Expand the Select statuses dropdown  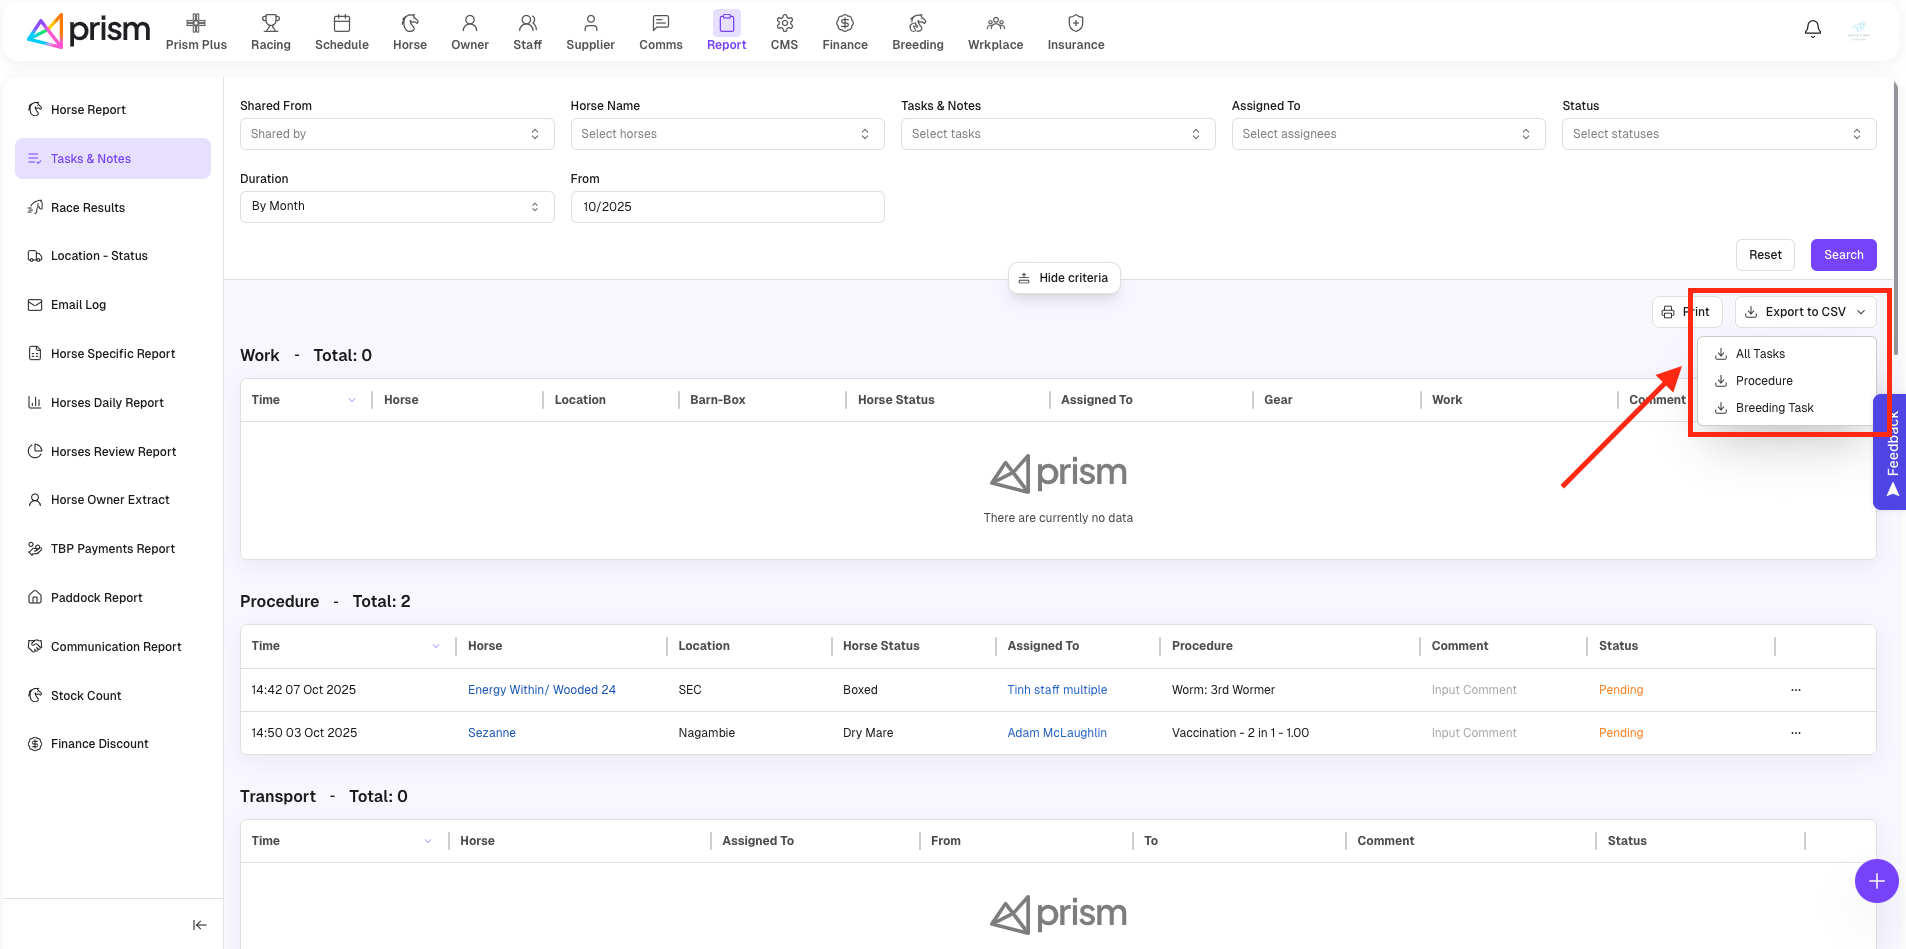point(1717,134)
